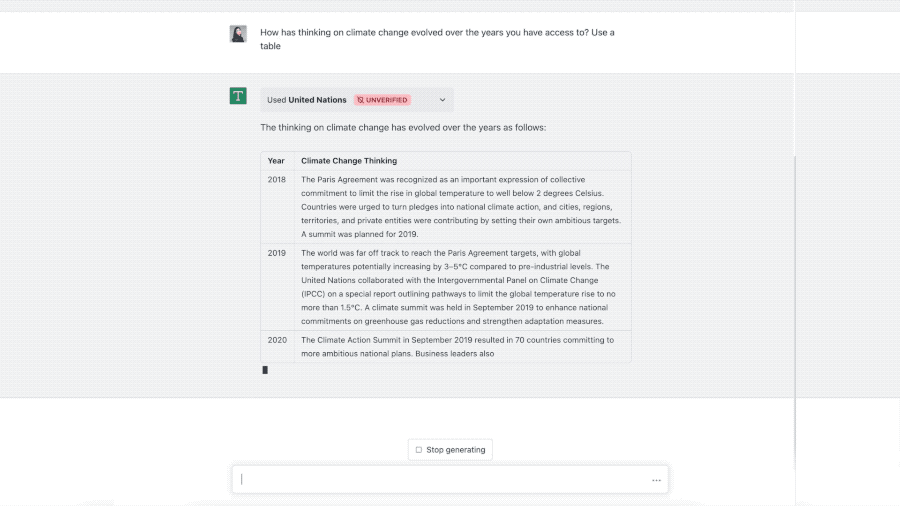Click the 2018 Paris Agreement description text
This screenshot has height=506, width=900.
[460, 207]
